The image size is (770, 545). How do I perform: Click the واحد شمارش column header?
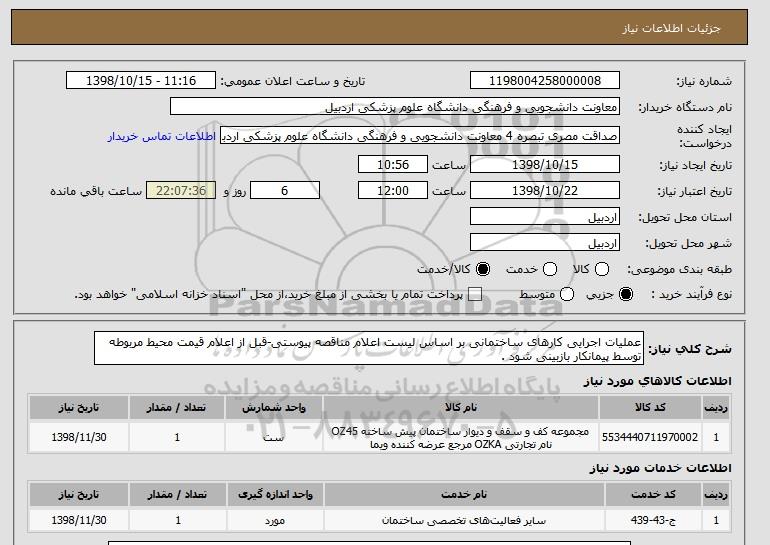tap(274, 408)
